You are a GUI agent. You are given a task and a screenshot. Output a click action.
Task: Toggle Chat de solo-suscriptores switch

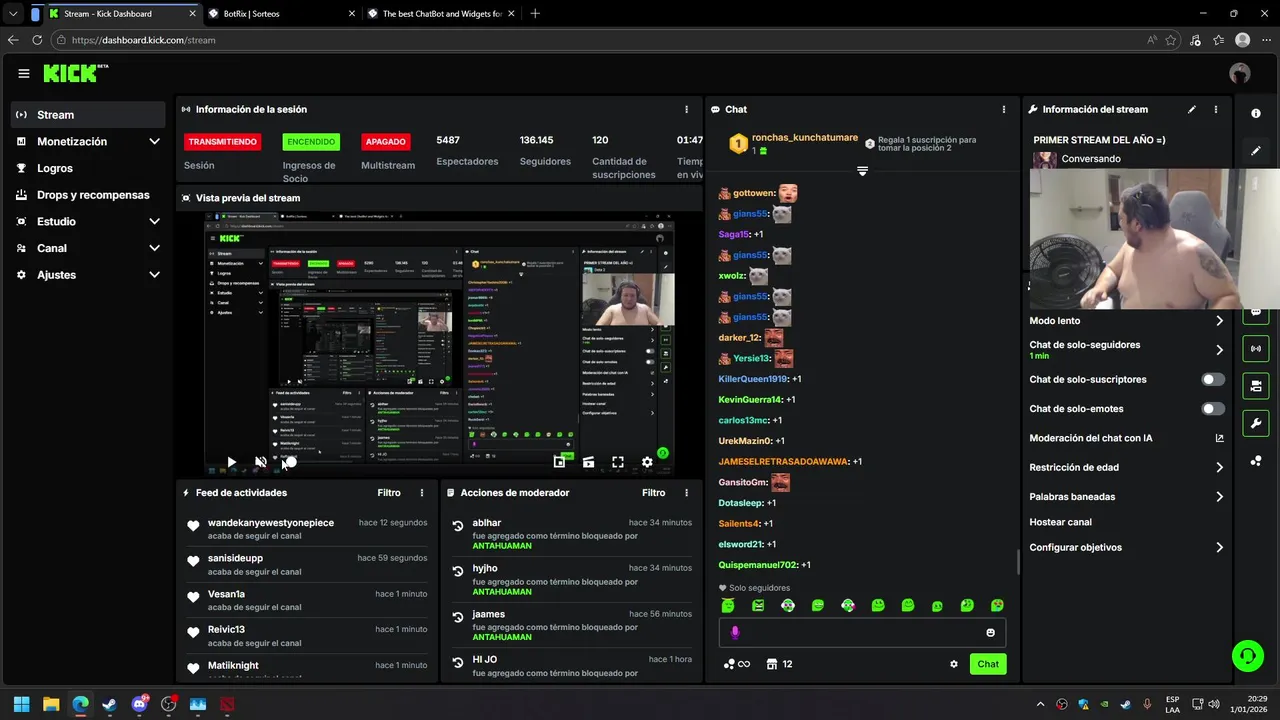(1213, 379)
